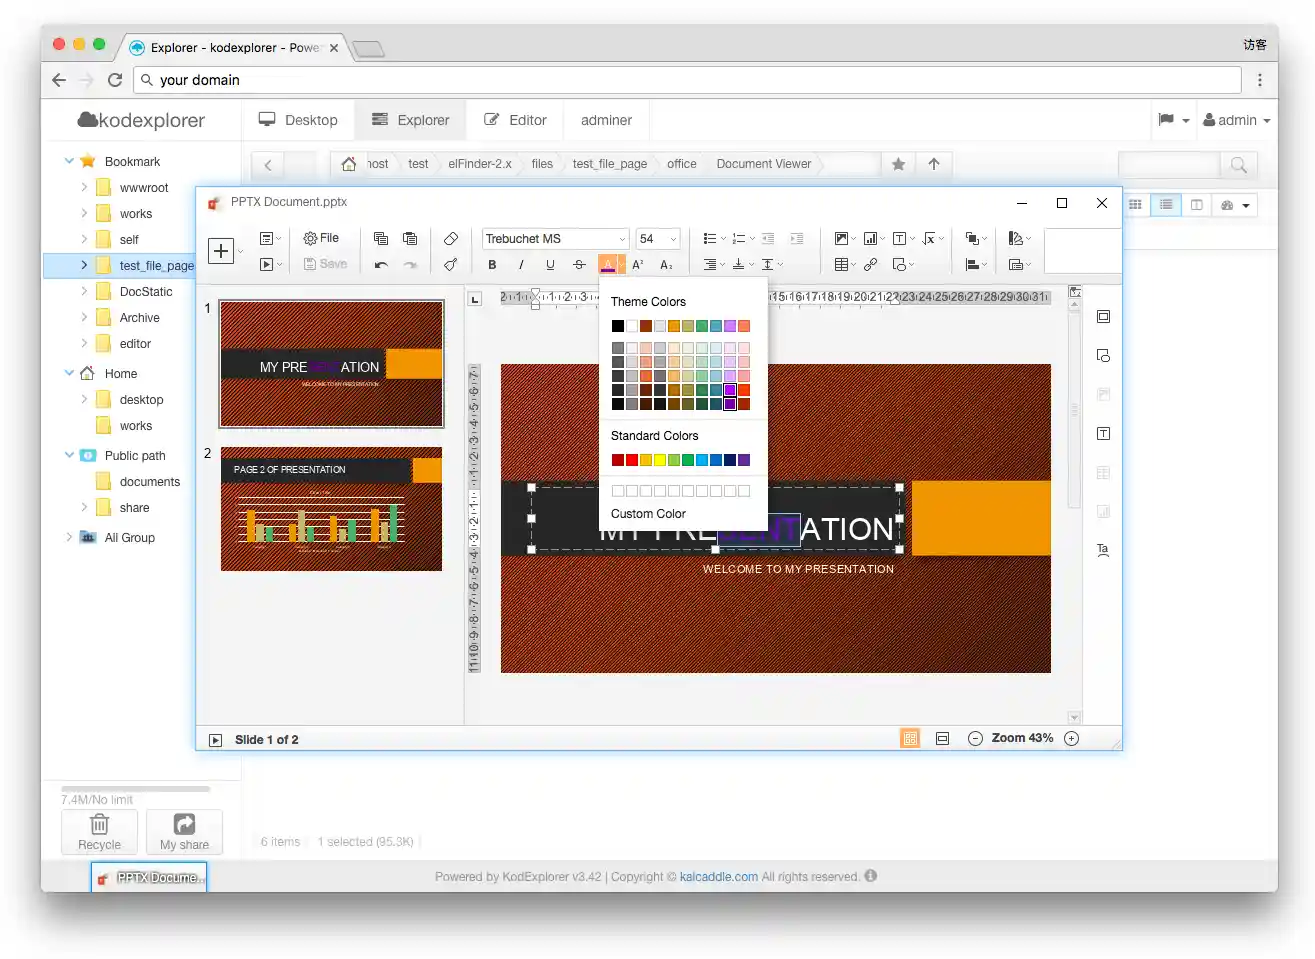
Task: Select the clear style eraser icon
Action: tap(451, 239)
